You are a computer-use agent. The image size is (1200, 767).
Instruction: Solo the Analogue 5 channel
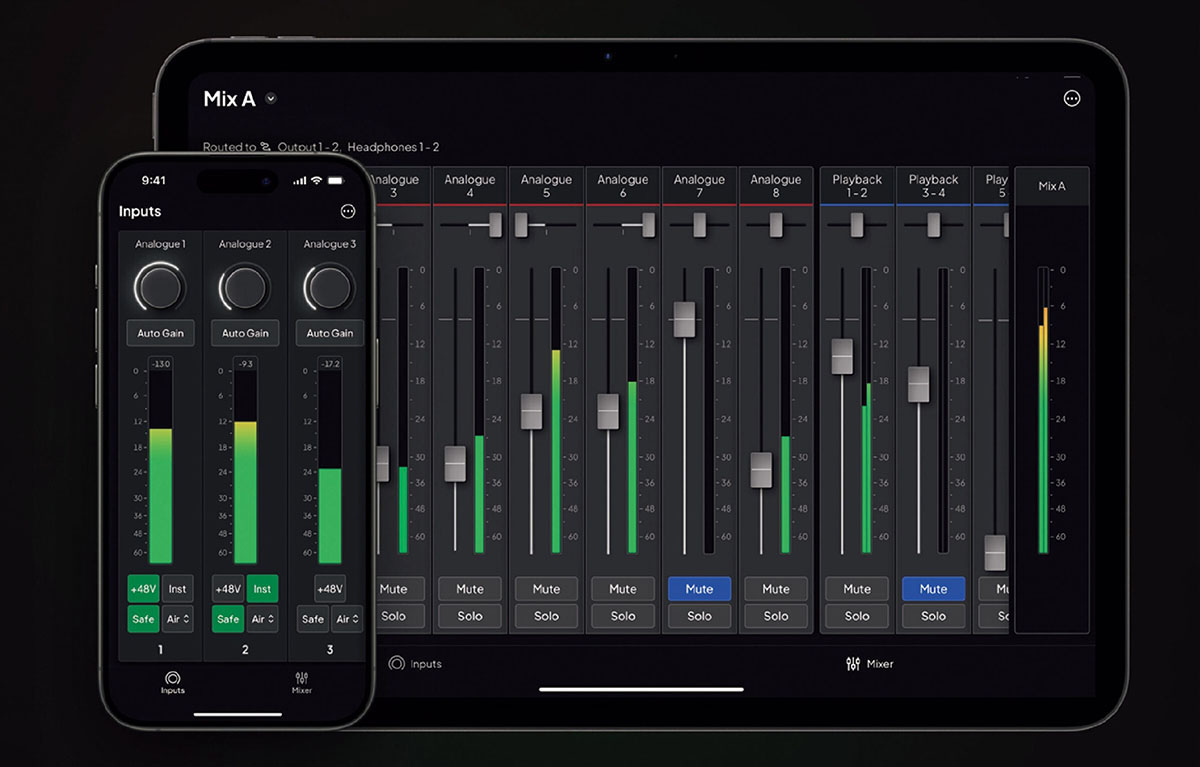tap(546, 616)
